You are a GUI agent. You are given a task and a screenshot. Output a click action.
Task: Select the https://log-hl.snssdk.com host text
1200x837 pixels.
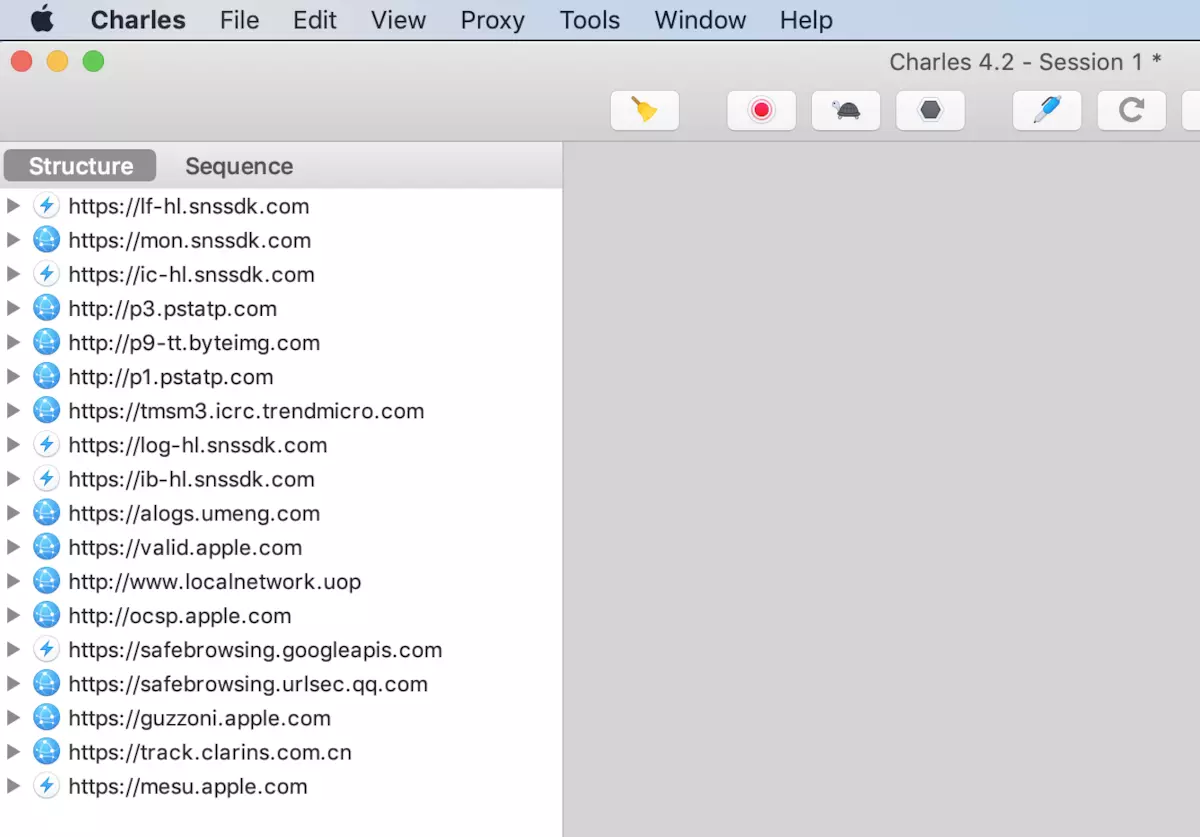pos(198,445)
